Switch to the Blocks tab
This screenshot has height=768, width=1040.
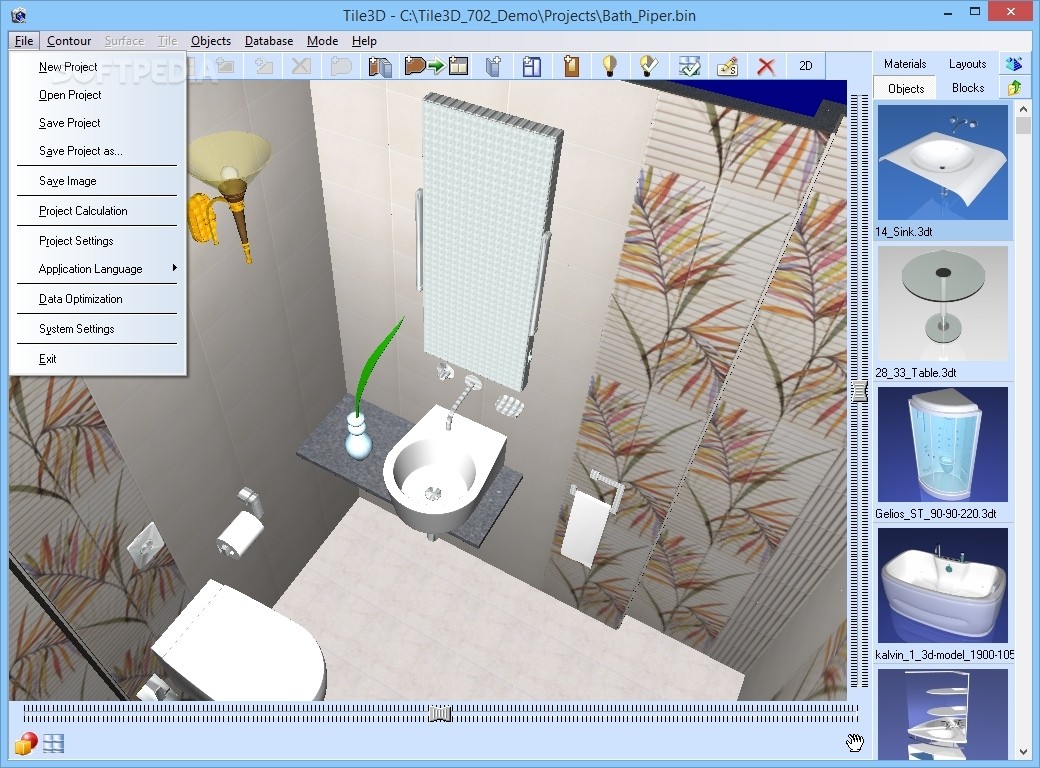tap(968, 88)
